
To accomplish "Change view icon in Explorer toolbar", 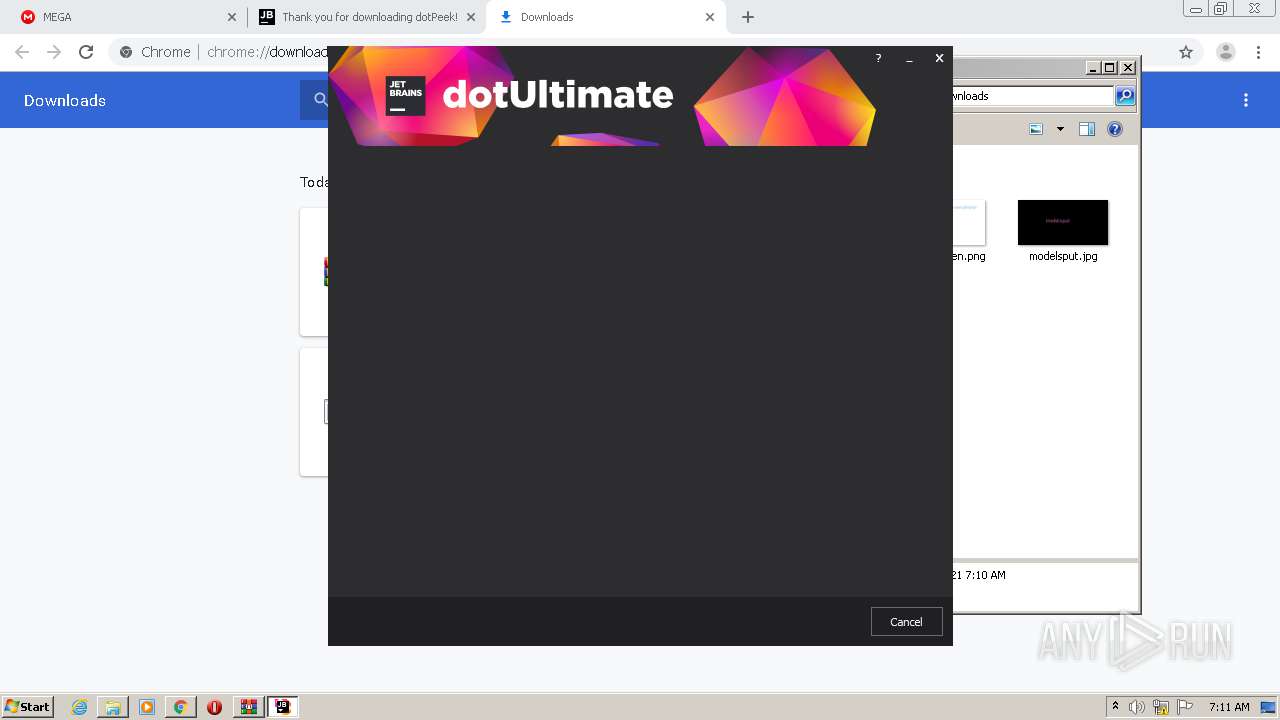I will [x=1036, y=129].
